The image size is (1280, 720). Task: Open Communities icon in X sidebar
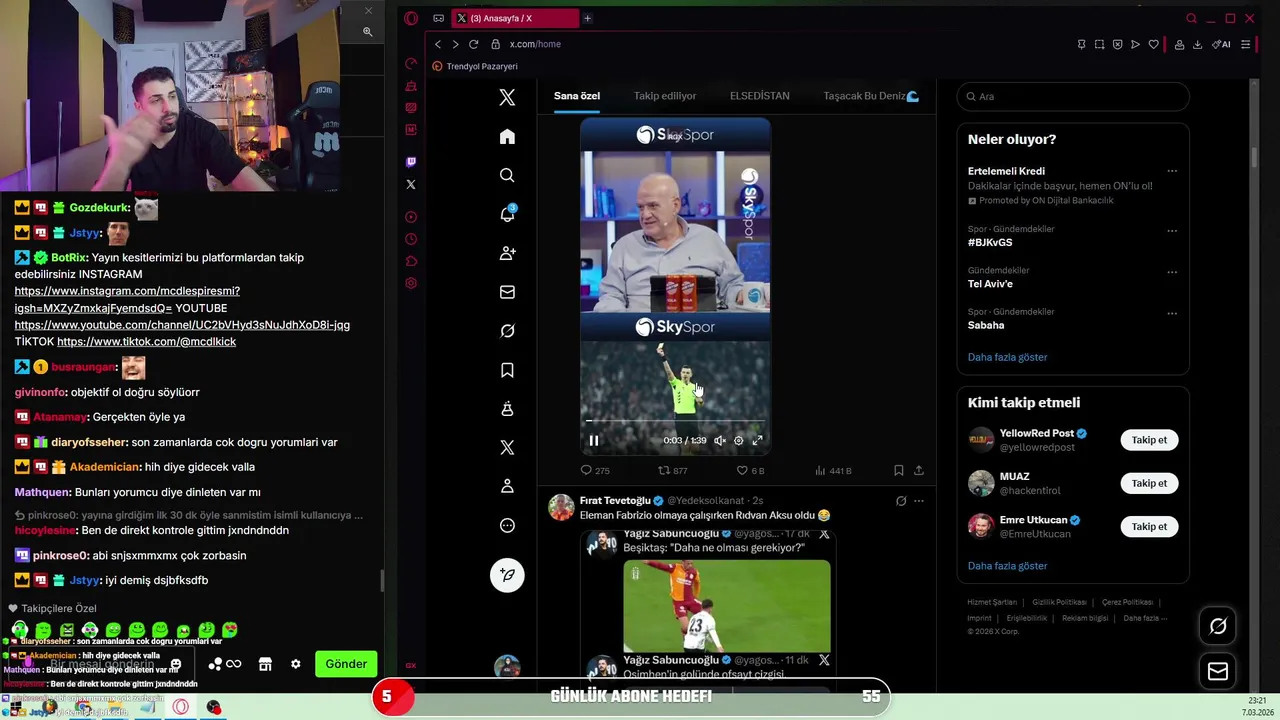[507, 409]
